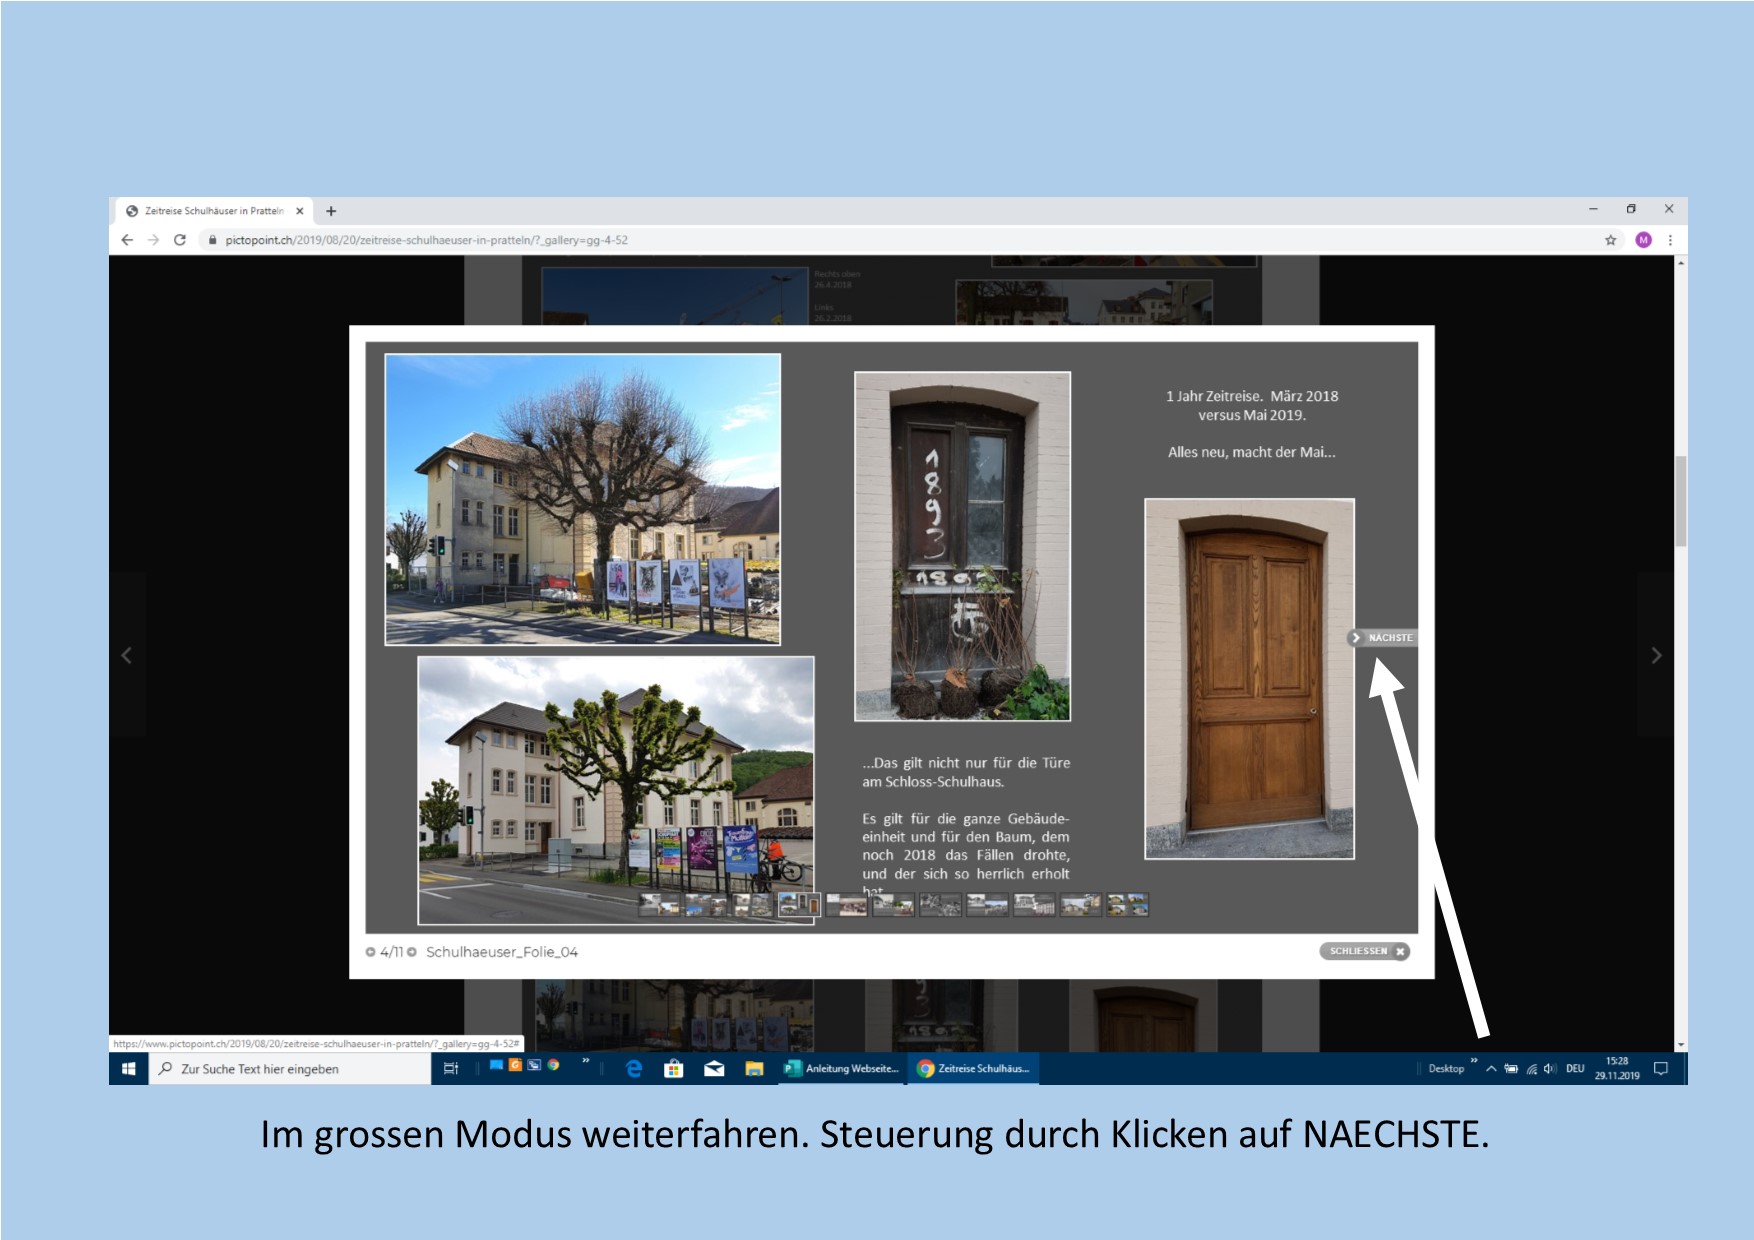Open File Explorer from the taskbar

tap(754, 1069)
